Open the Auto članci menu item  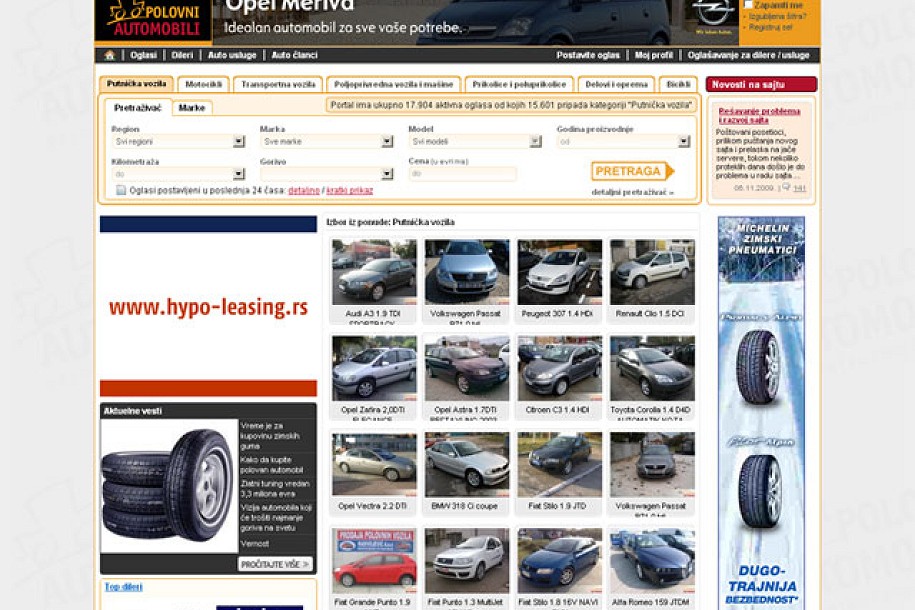[295, 55]
